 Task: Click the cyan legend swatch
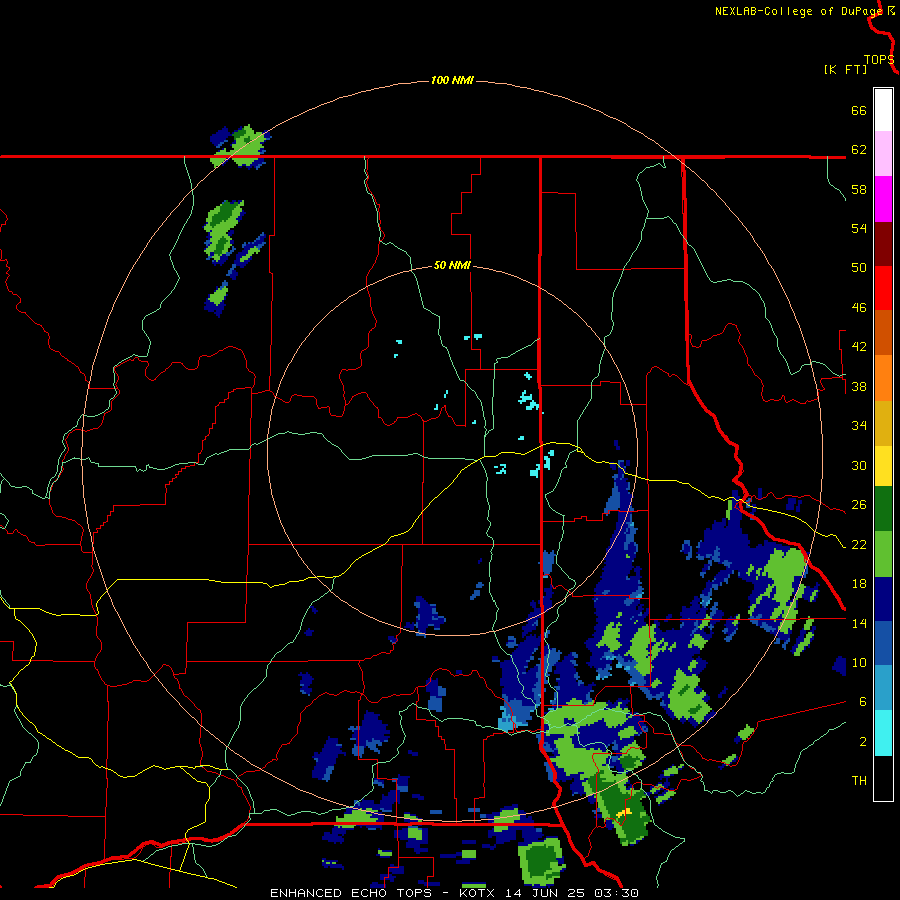pos(883,732)
